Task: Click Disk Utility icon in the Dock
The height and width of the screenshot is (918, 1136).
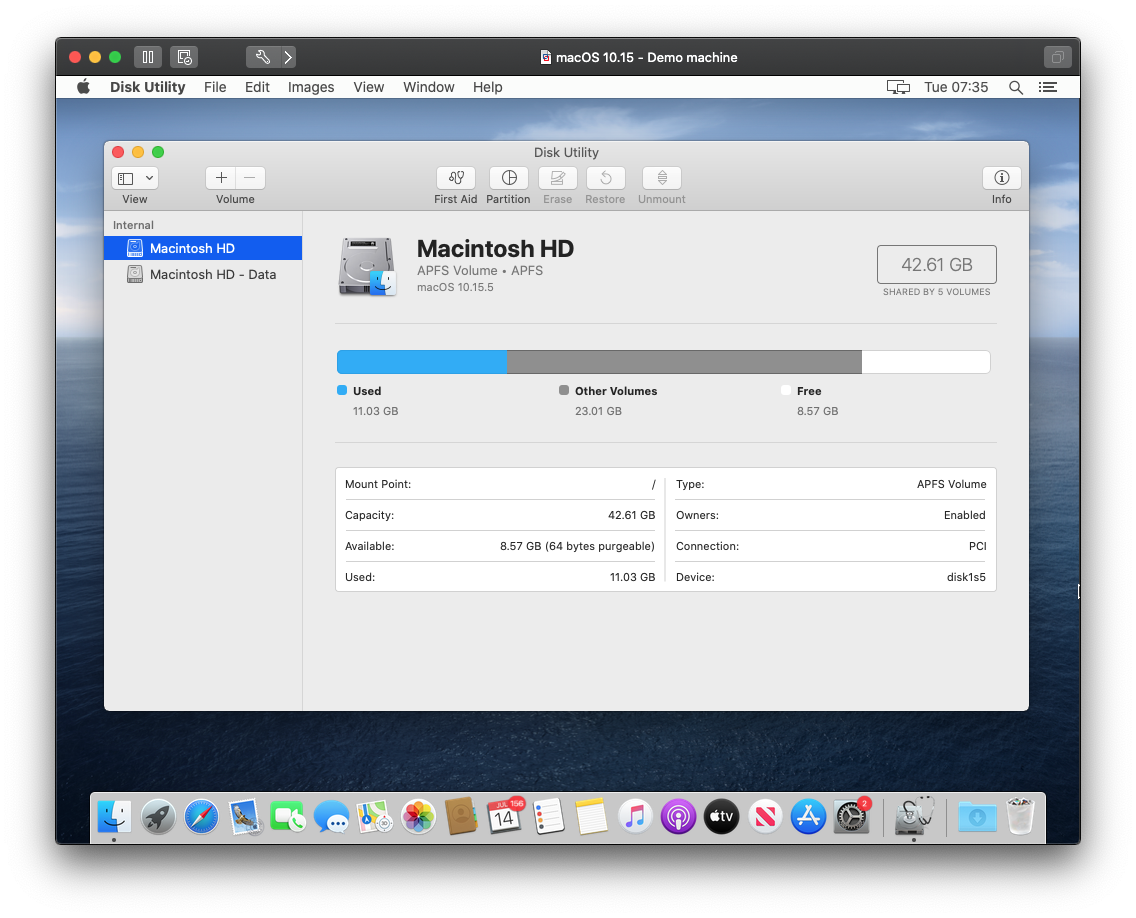Action: coord(914,817)
